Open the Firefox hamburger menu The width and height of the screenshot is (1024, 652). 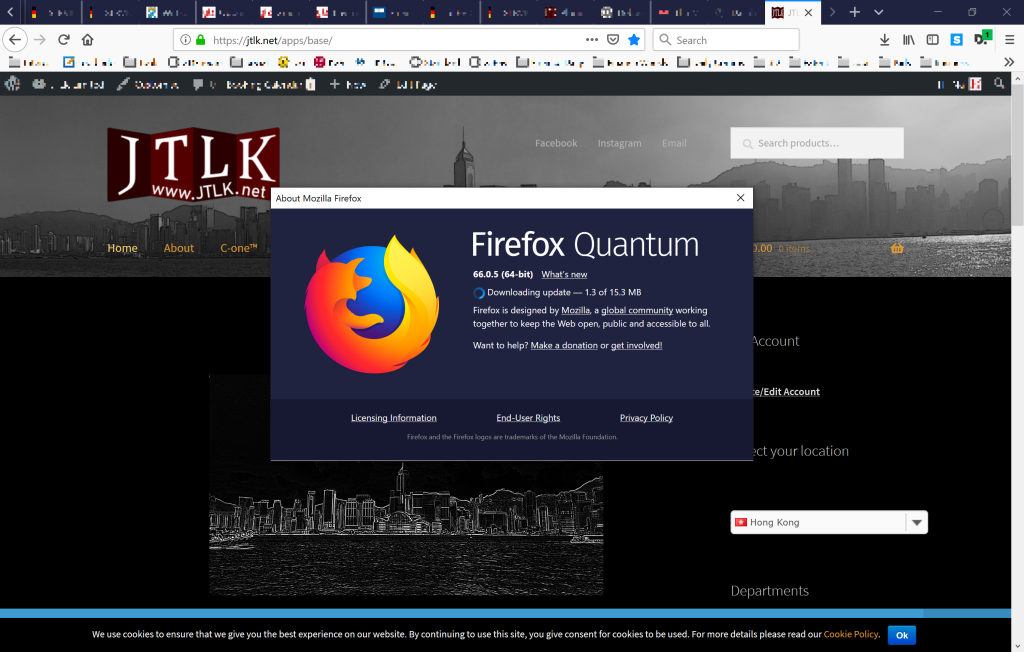(x=1009, y=40)
